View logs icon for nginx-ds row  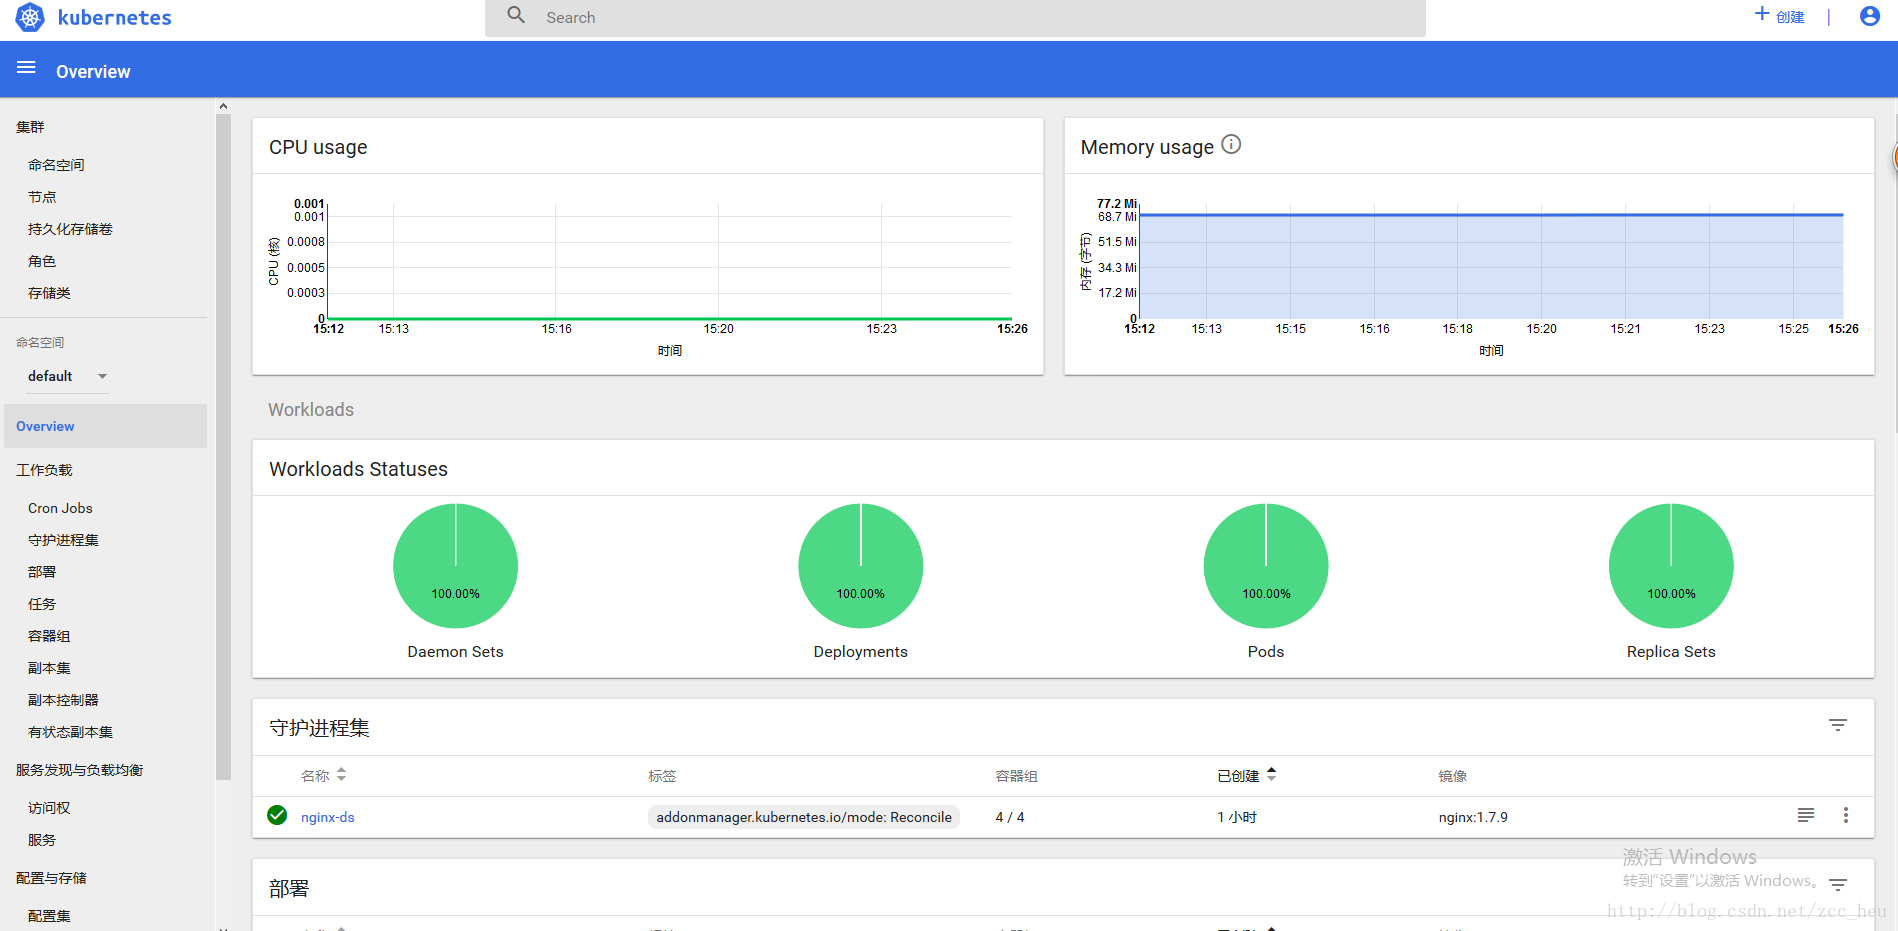(x=1806, y=815)
